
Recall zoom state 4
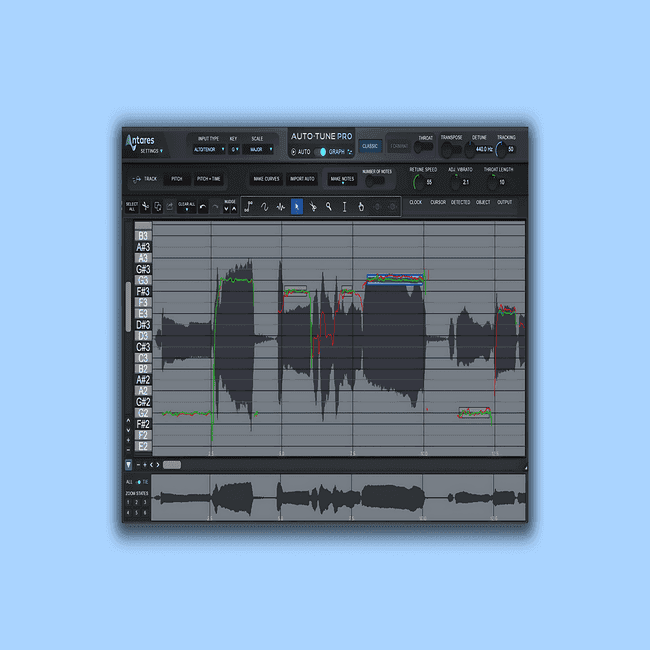tap(128, 513)
